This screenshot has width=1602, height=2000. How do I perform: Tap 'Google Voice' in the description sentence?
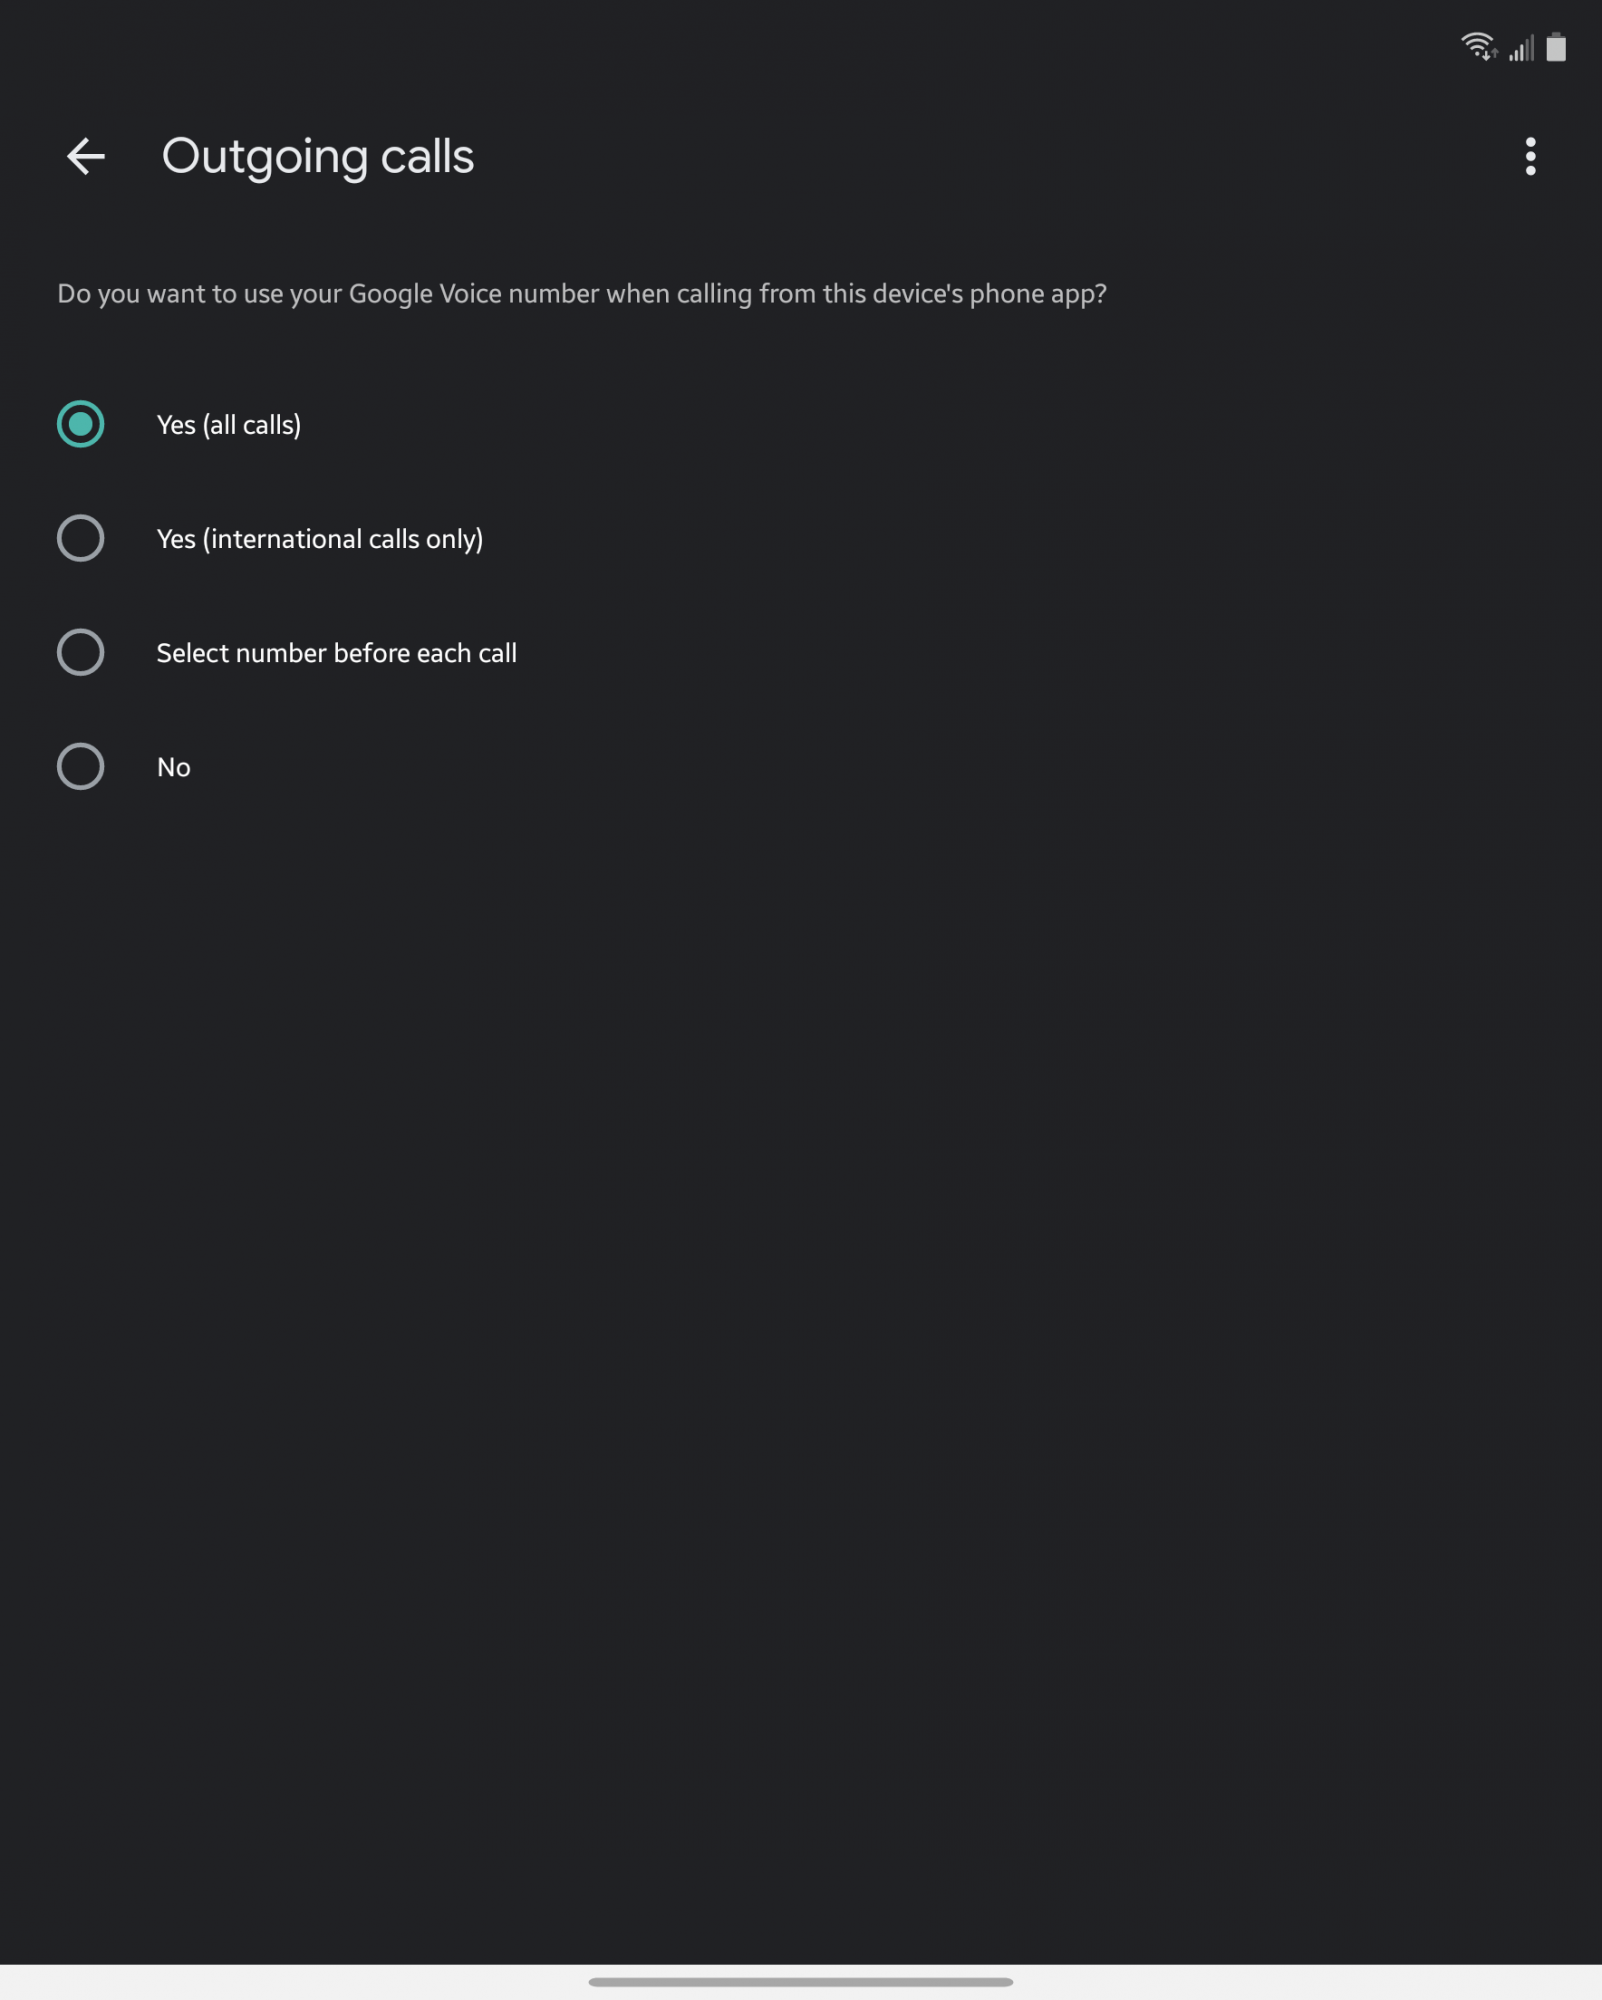coord(425,294)
